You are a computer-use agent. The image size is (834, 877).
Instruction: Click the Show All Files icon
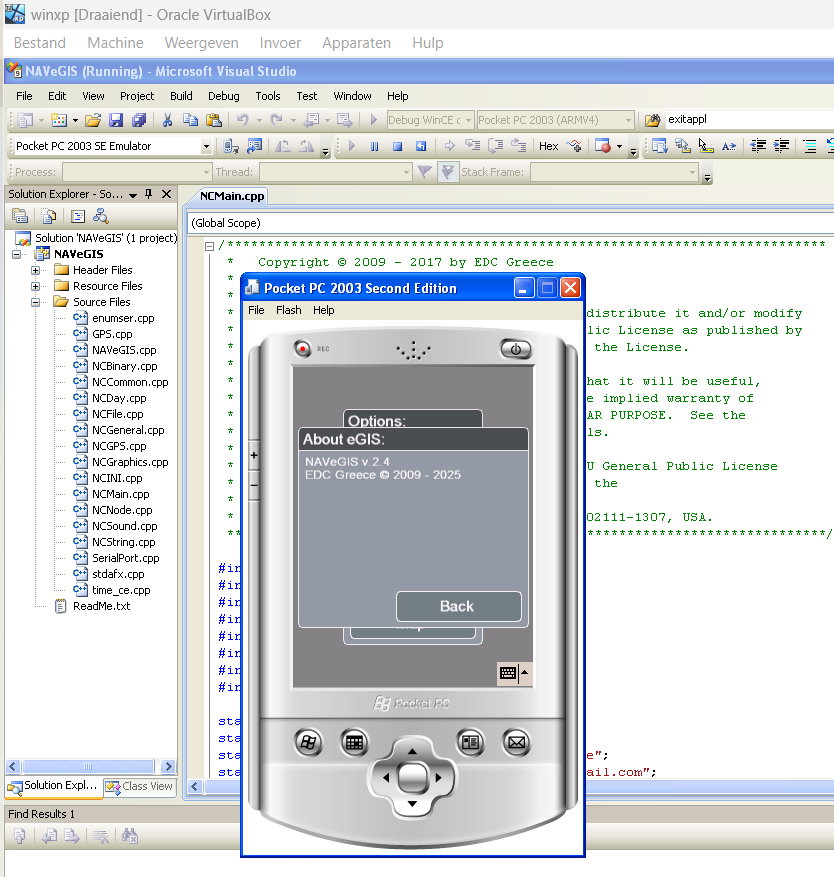49,216
